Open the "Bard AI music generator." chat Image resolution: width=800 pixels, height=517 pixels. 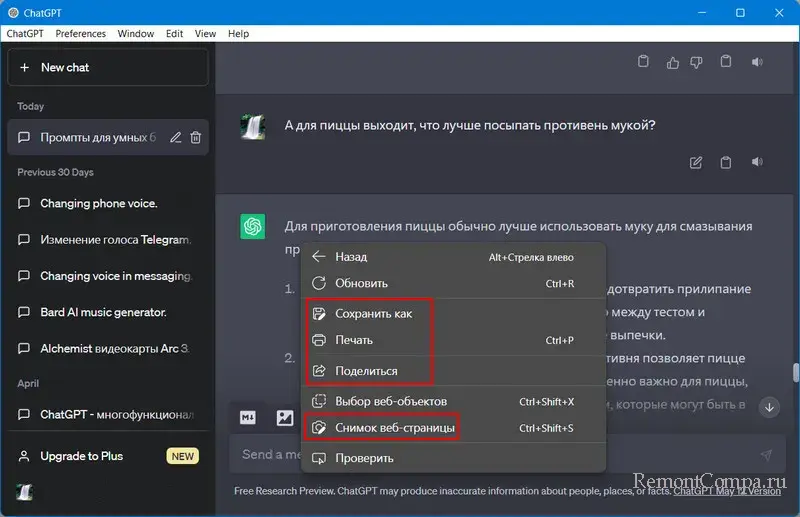click(103, 313)
